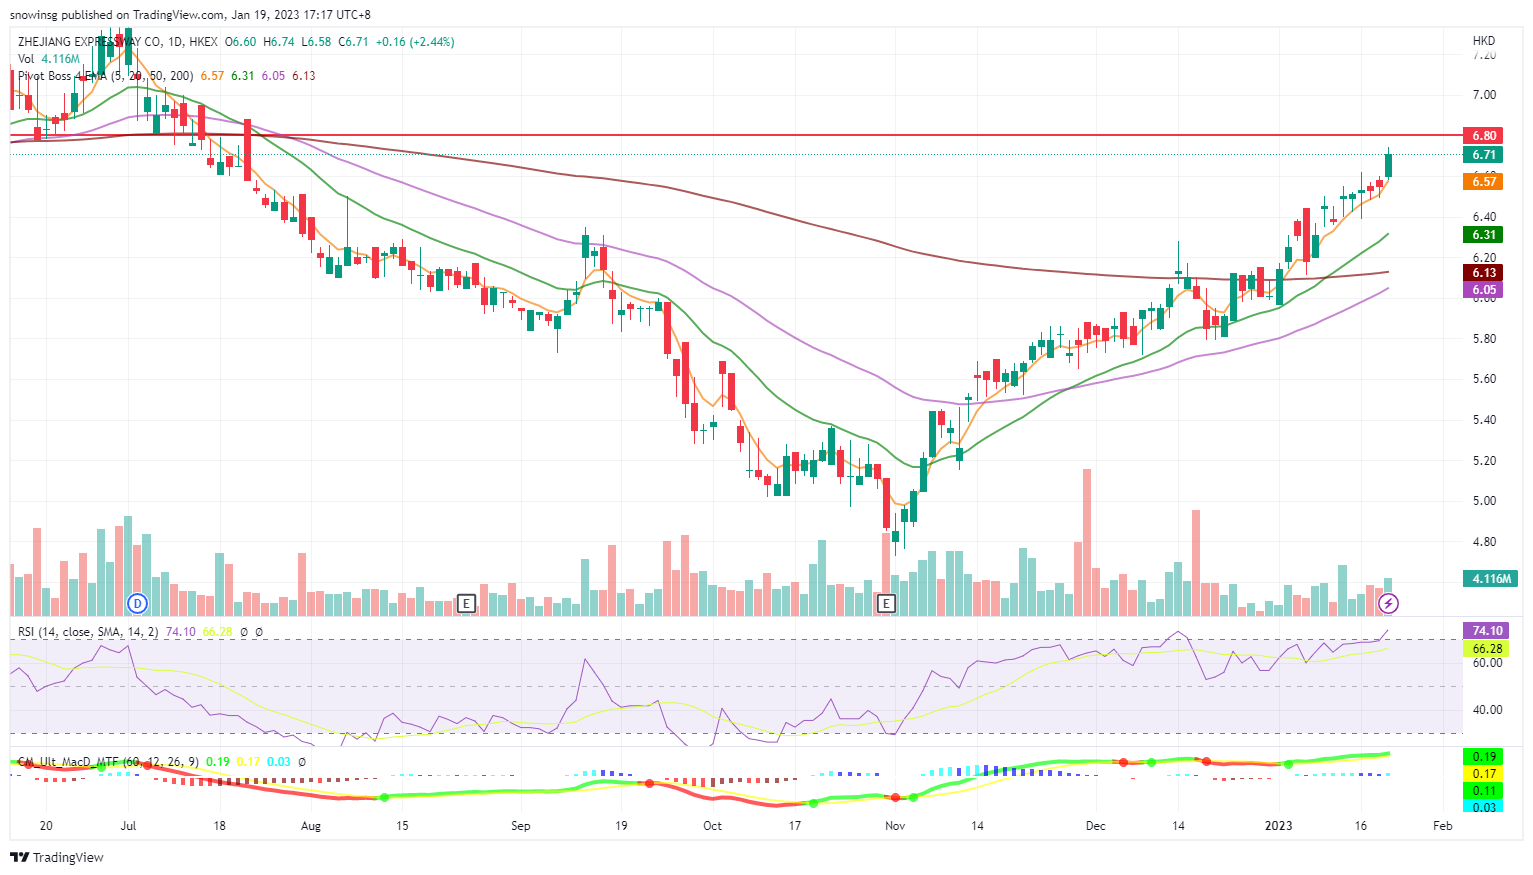Click the +0.16 (+2.44%) change value

pyautogui.click(x=414, y=42)
